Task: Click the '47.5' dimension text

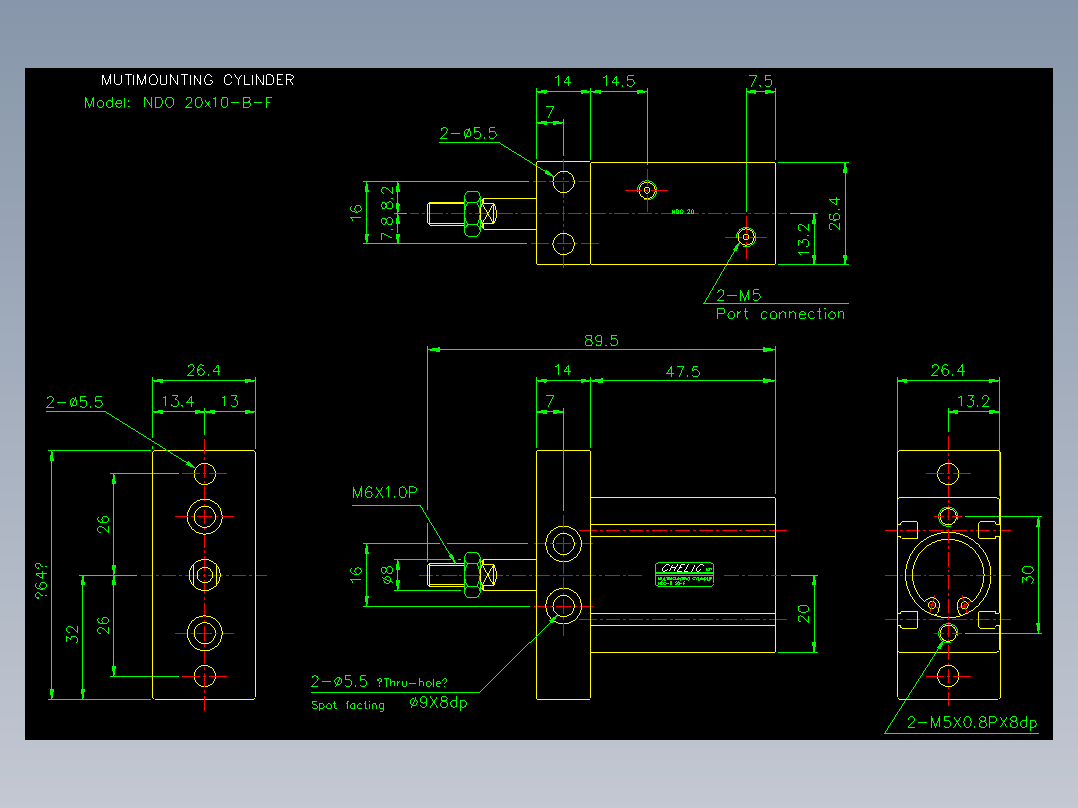Action: (x=683, y=371)
